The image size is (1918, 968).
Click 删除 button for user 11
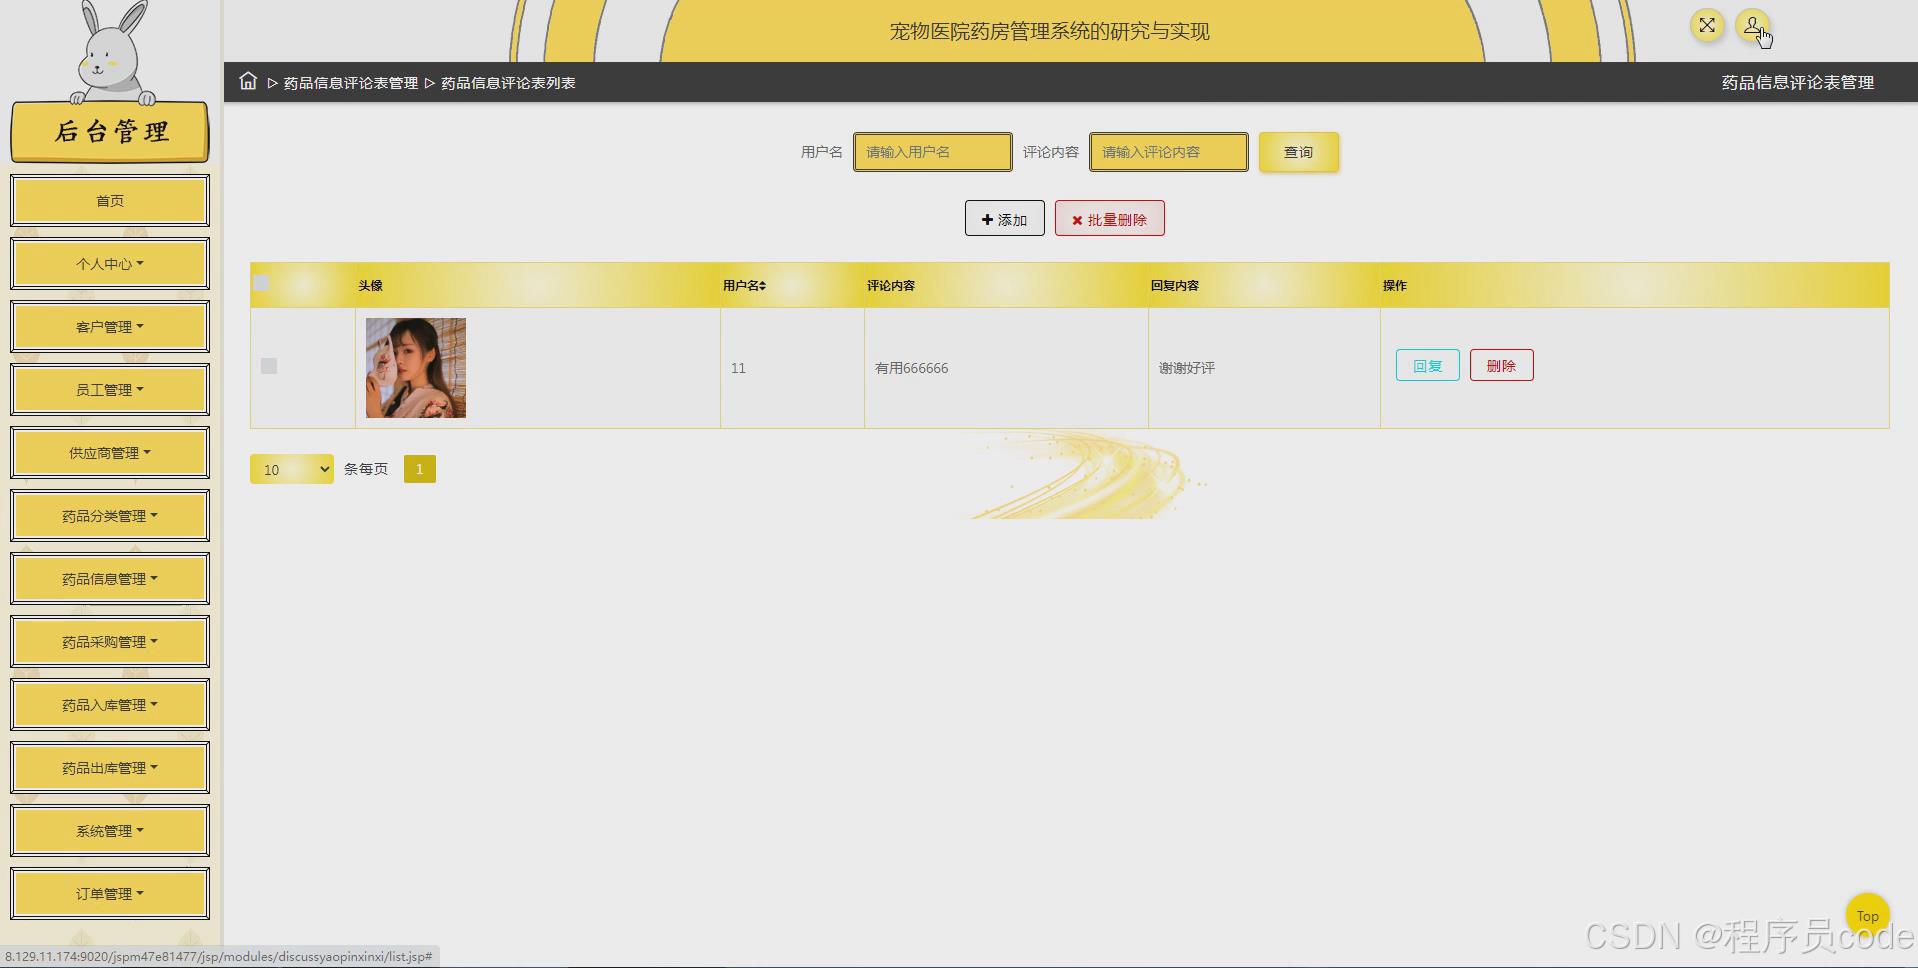pyautogui.click(x=1501, y=366)
